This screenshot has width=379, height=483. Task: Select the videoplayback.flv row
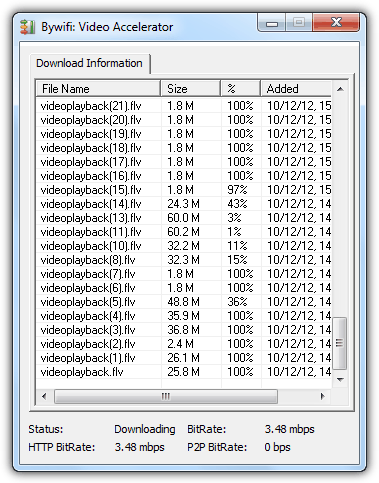pyautogui.click(x=184, y=372)
